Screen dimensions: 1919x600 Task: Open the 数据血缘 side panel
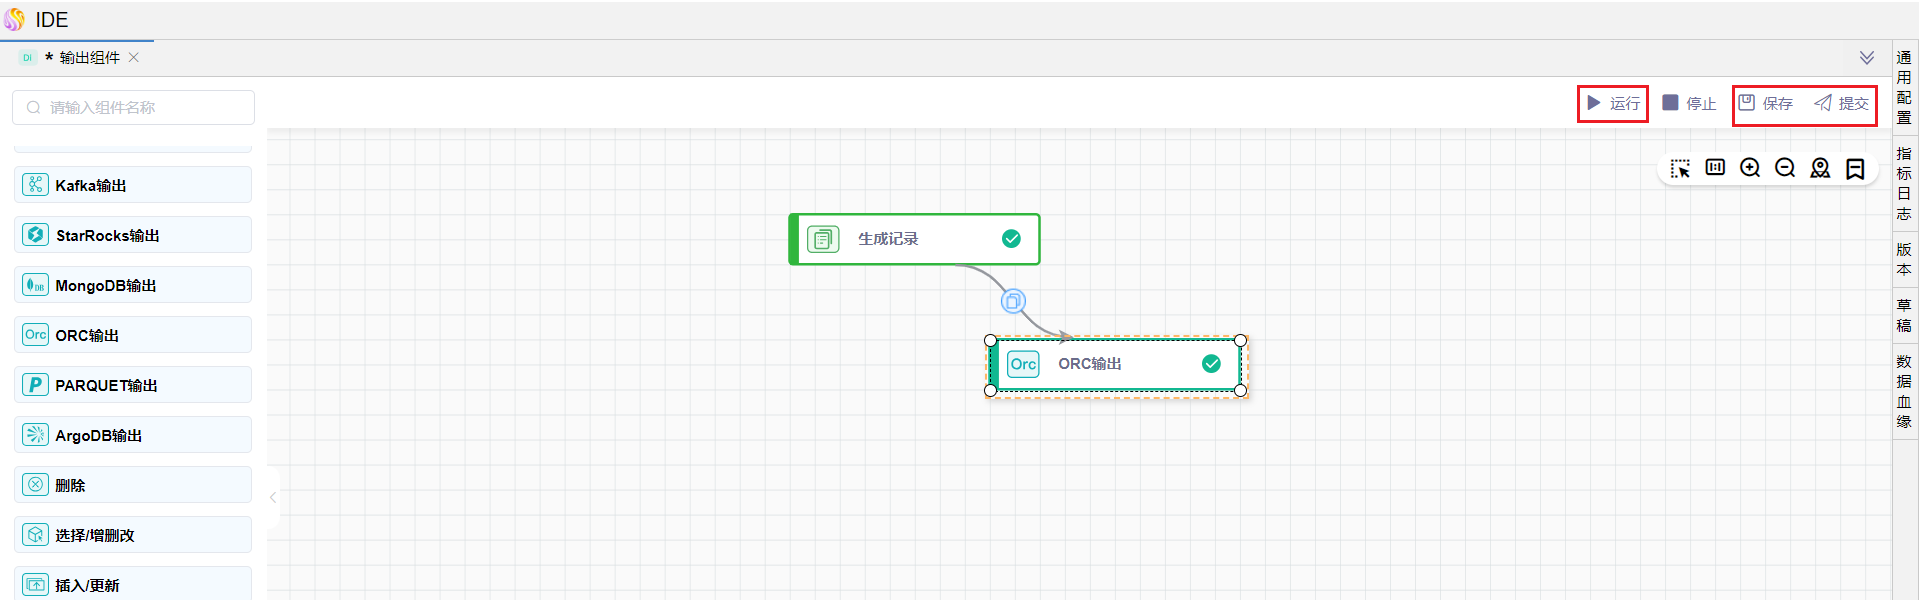(x=1904, y=391)
